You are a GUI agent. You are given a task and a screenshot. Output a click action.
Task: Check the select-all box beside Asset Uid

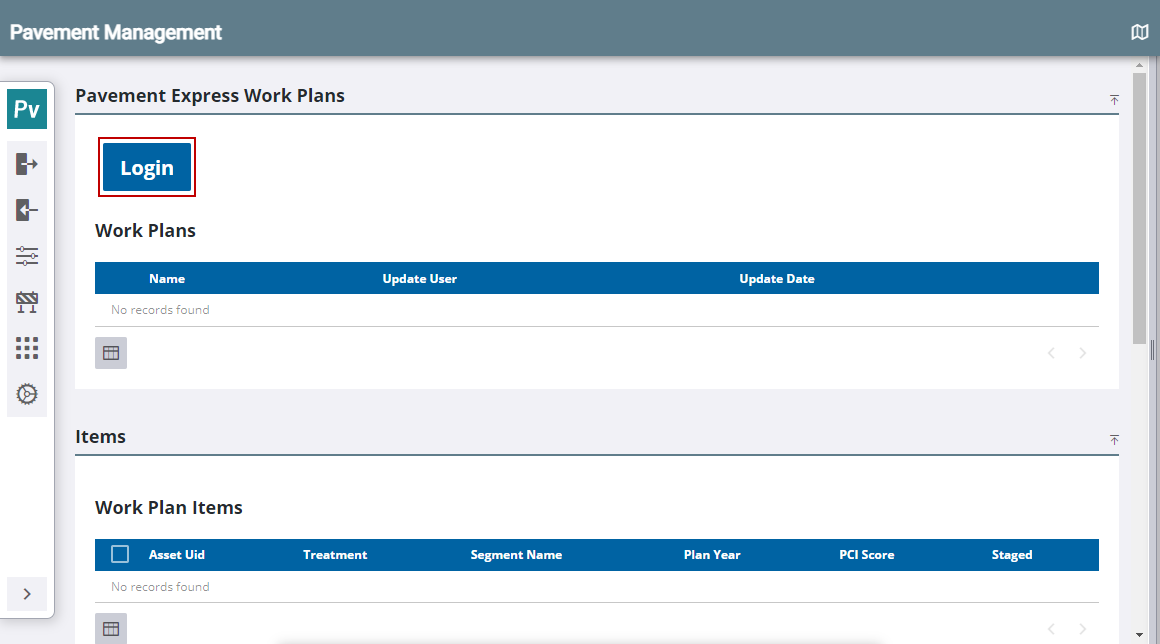tap(120, 554)
